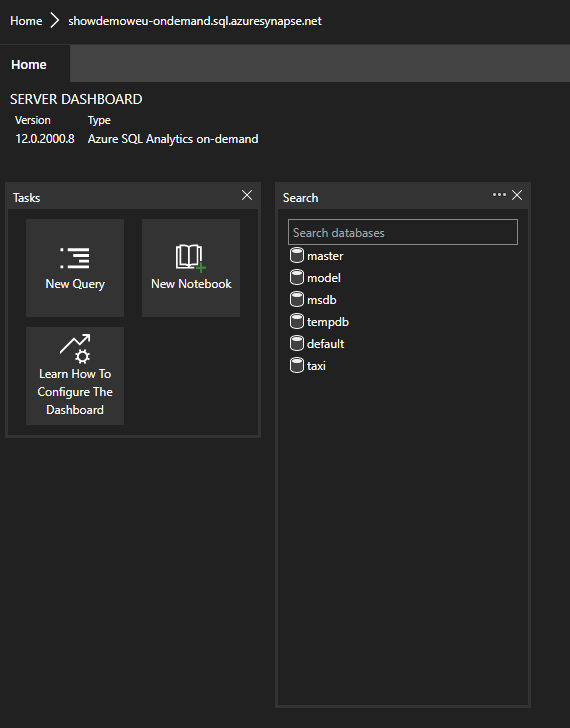Image resolution: width=570 pixels, height=728 pixels.
Task: Select the msdb database icon
Action: pyautogui.click(x=297, y=299)
